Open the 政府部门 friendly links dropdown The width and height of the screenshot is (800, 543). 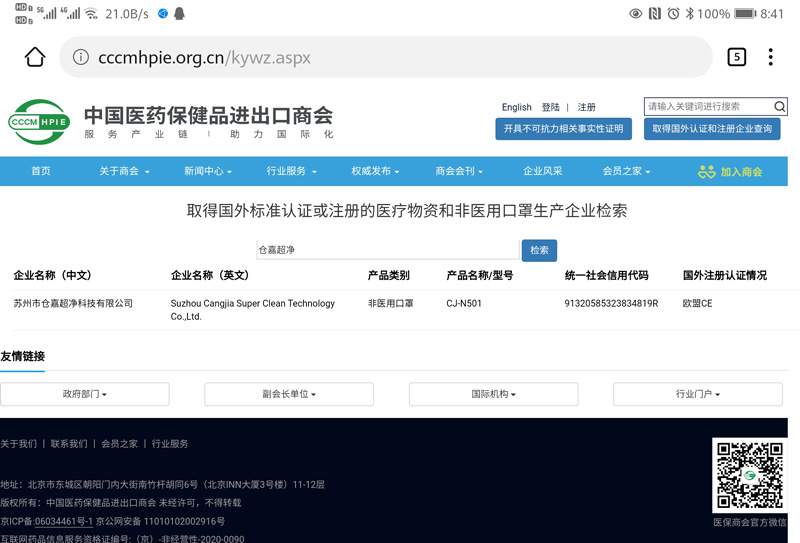click(85, 394)
